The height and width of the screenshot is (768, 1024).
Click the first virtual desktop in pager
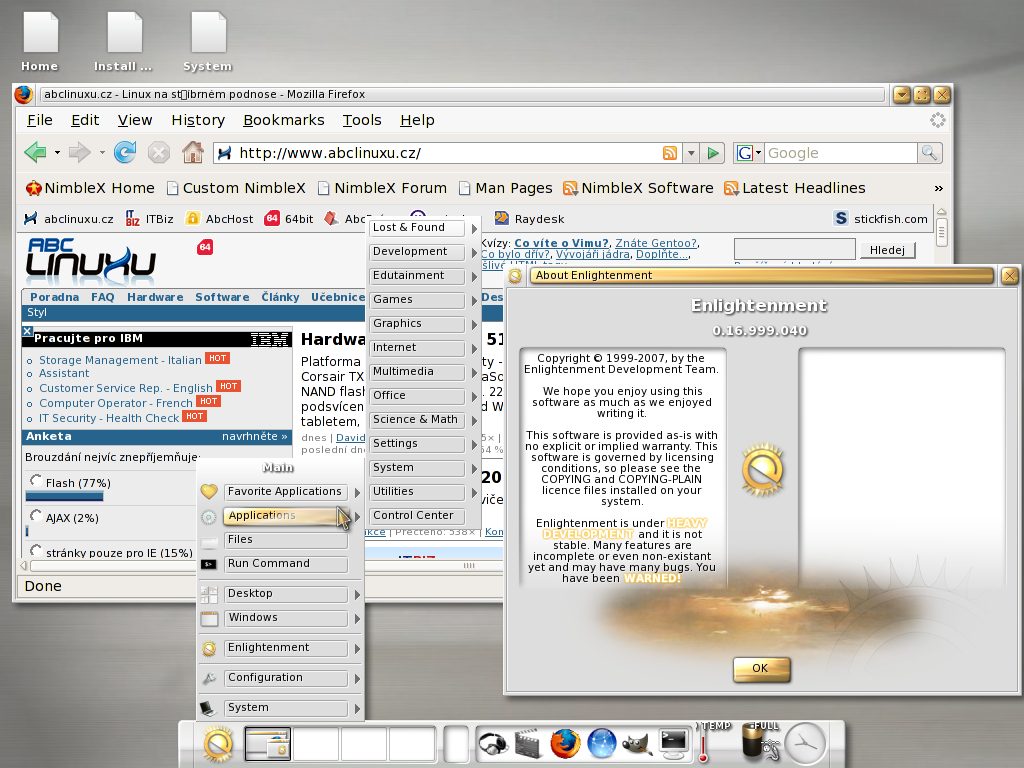coord(268,743)
